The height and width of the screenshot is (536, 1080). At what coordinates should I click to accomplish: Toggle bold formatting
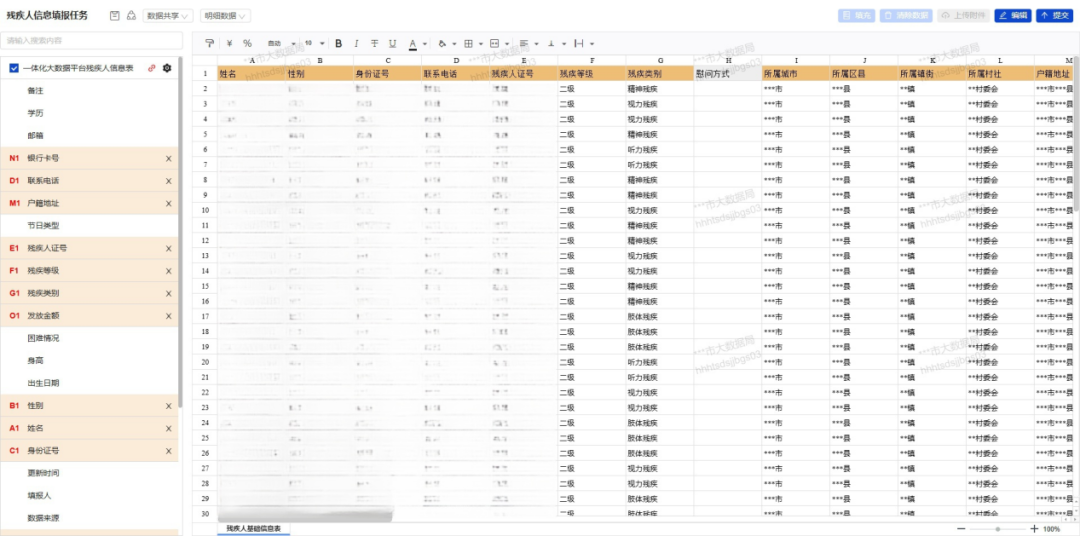pyautogui.click(x=338, y=43)
